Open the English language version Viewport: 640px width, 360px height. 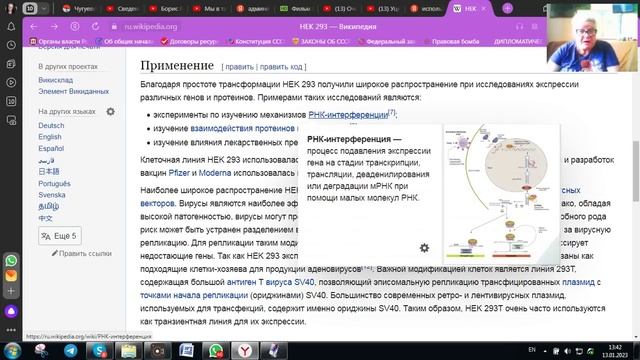[50, 137]
